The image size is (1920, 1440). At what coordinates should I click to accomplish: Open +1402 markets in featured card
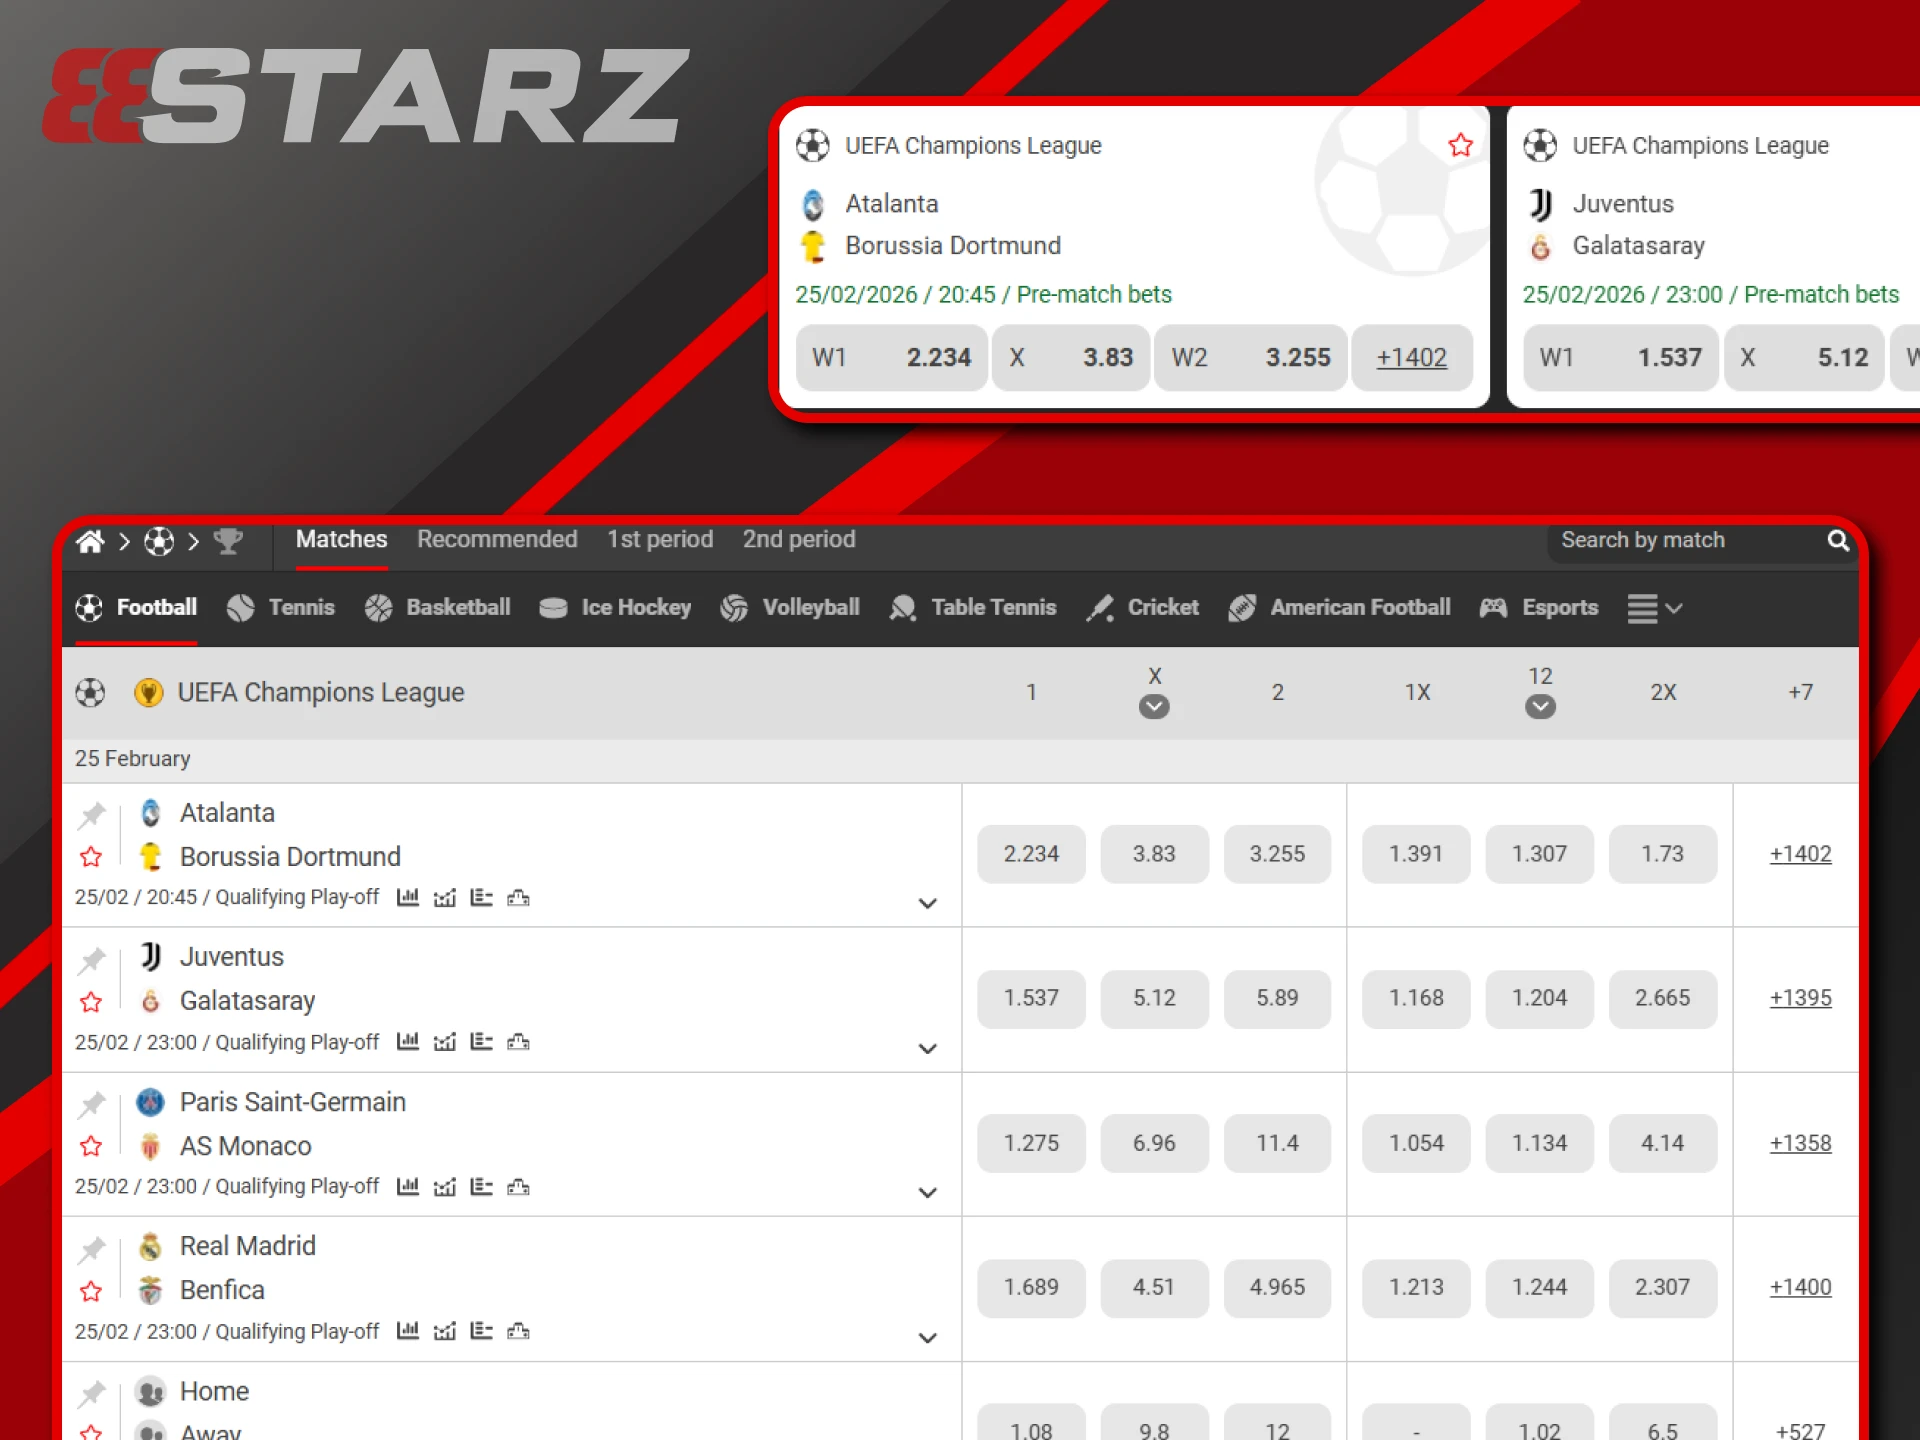tap(1411, 357)
